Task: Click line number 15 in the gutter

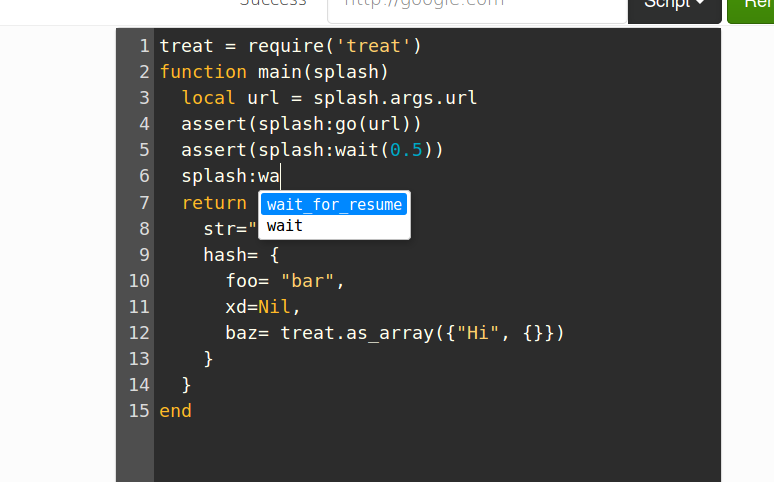Action: pyautogui.click(x=139, y=410)
